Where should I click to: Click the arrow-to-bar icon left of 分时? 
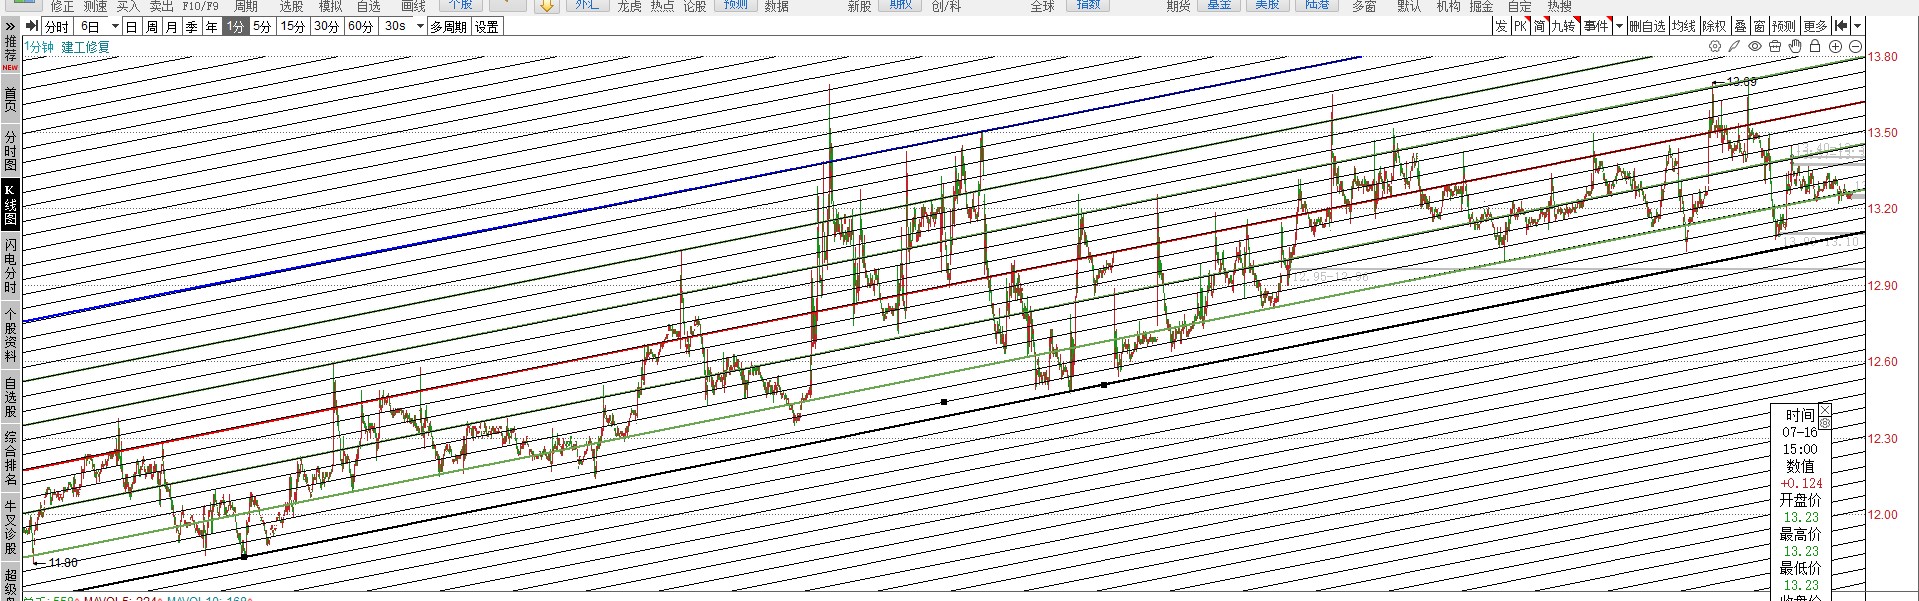(32, 26)
